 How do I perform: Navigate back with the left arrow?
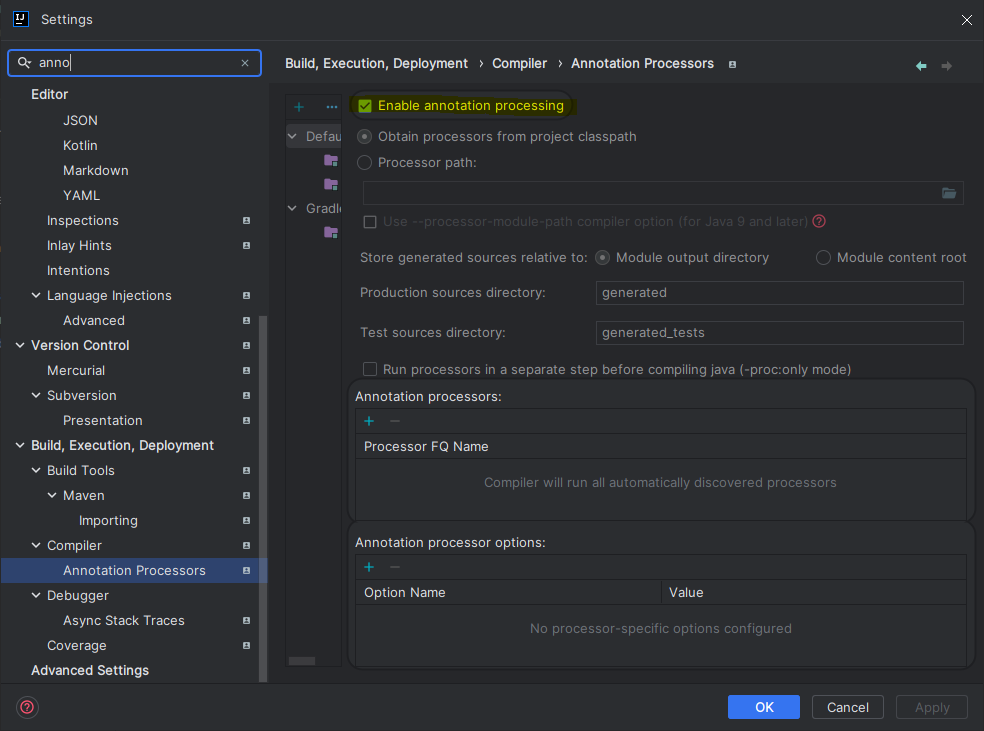click(x=921, y=65)
